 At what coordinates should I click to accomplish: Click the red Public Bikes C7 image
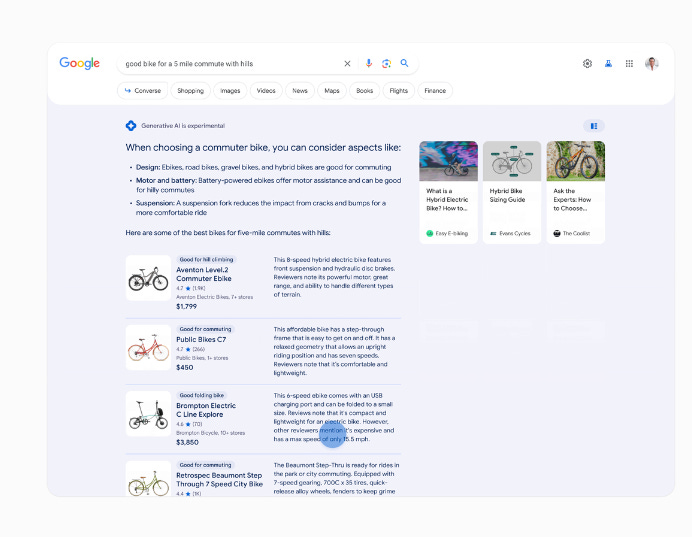coord(148,348)
